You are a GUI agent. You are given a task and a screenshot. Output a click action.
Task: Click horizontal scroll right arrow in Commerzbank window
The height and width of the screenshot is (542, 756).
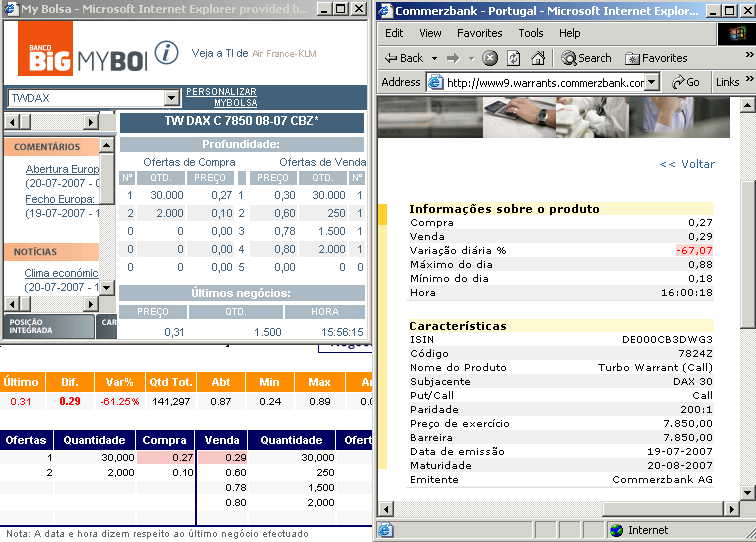pyautogui.click(x=732, y=509)
